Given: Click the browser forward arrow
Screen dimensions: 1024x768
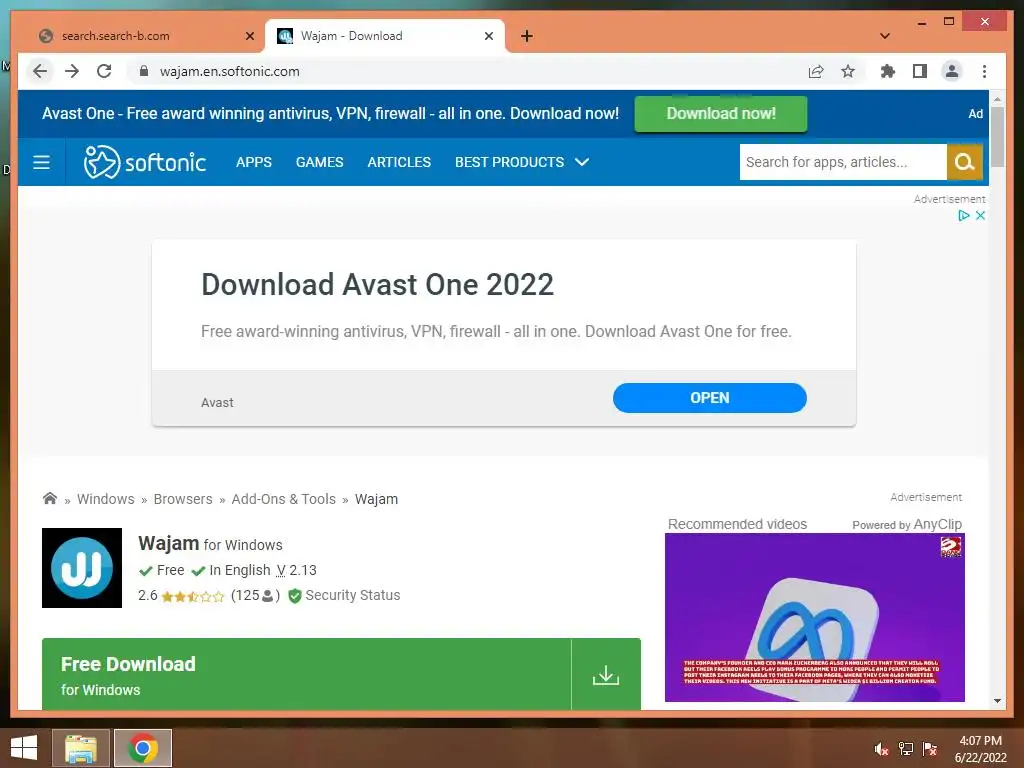Looking at the screenshot, I should click(x=72, y=71).
